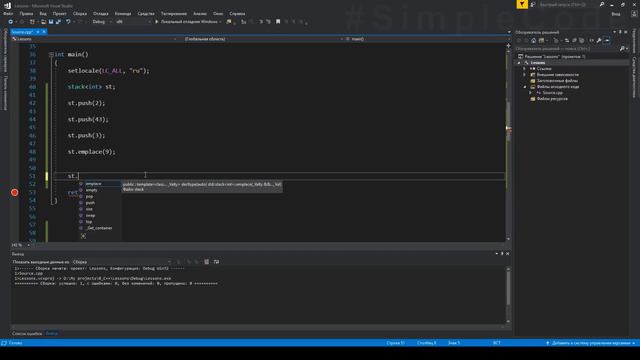Click the clear all icon in Output toolbar

click(x=207, y=262)
